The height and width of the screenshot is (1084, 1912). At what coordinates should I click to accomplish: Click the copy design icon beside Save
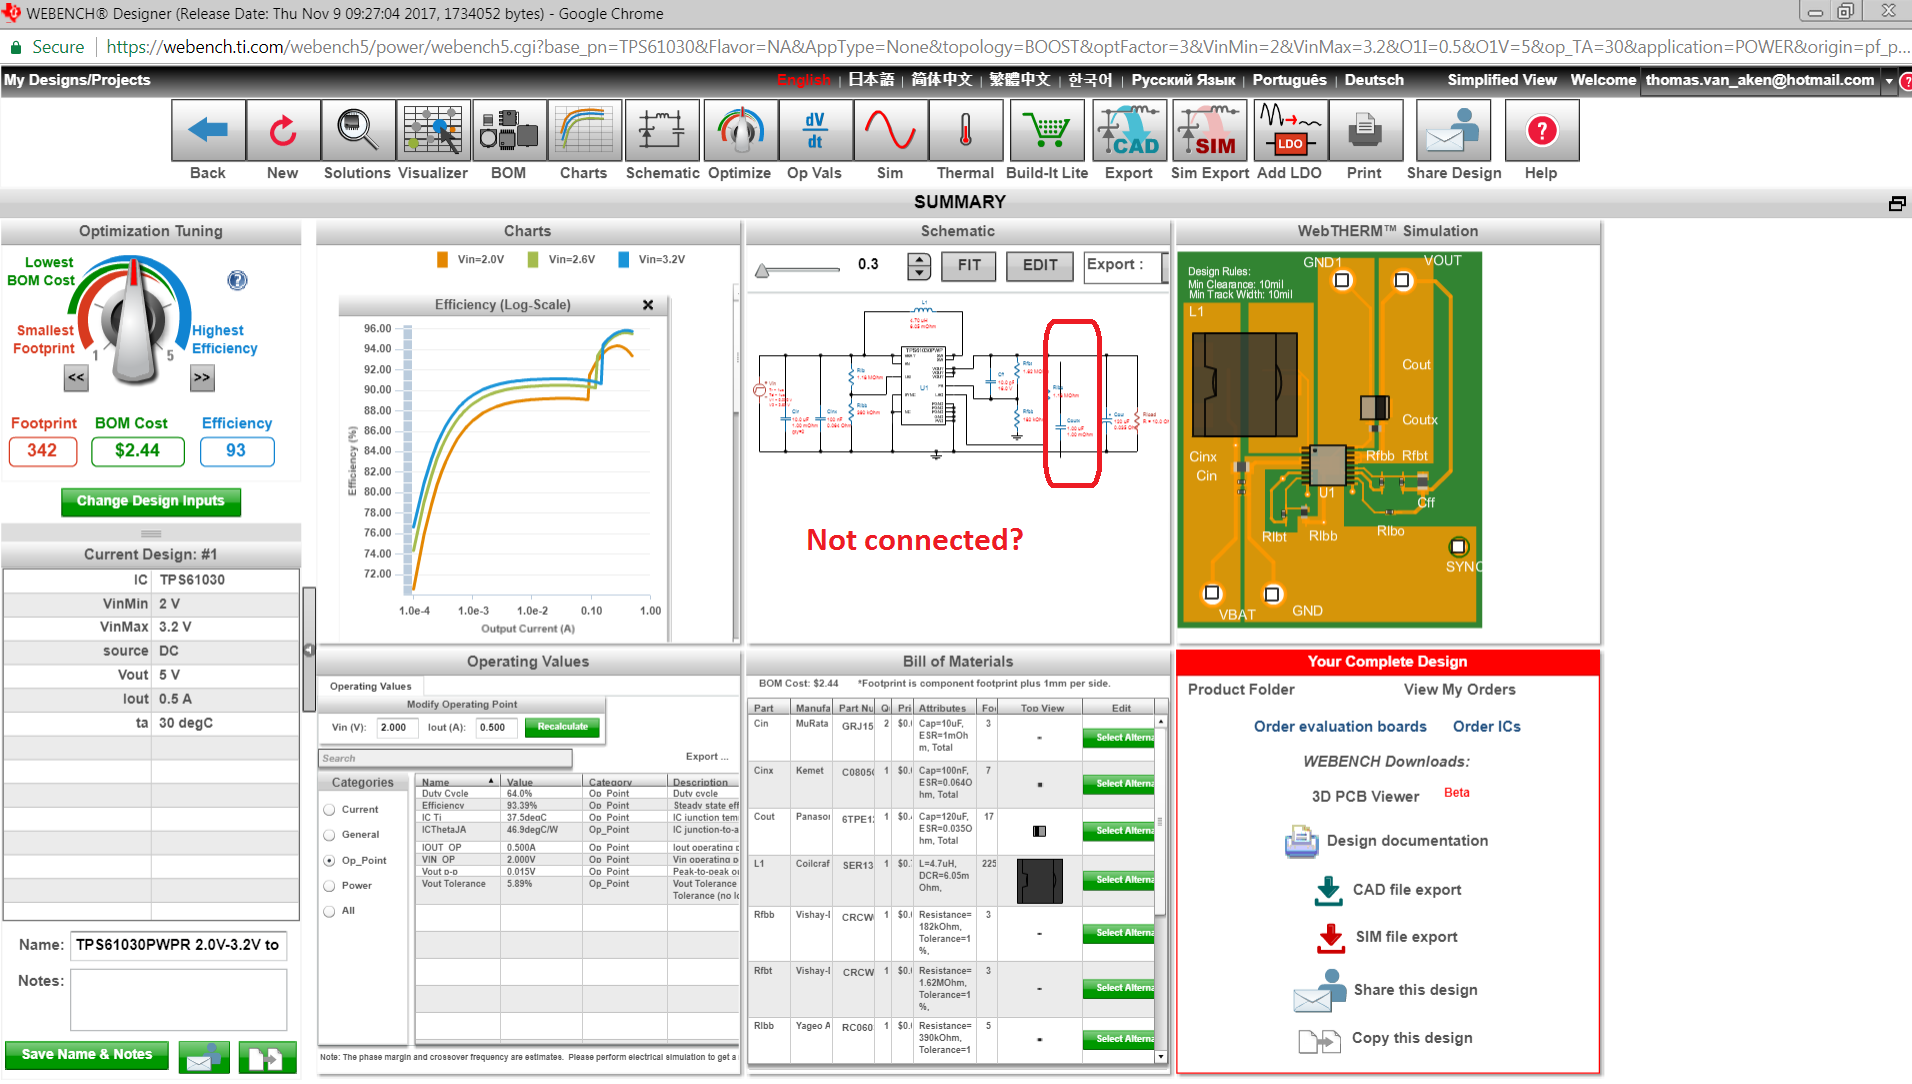pos(266,1057)
